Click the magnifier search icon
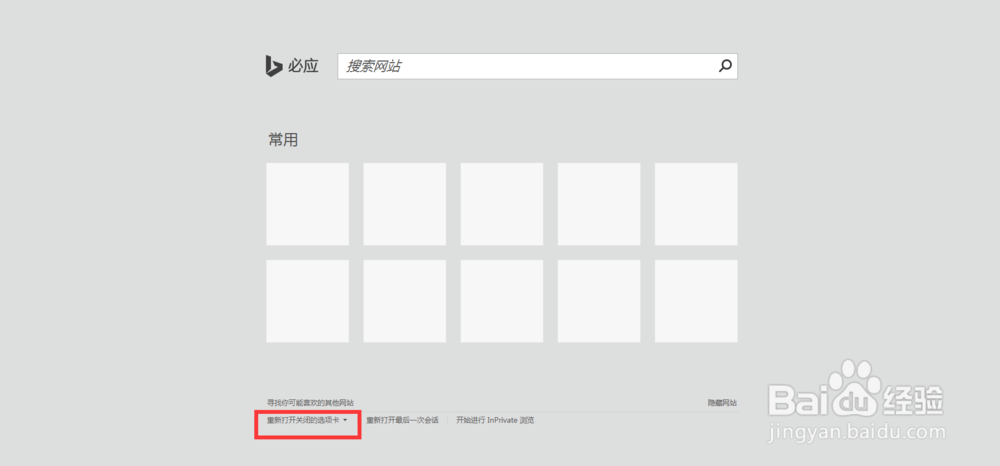 (725, 66)
